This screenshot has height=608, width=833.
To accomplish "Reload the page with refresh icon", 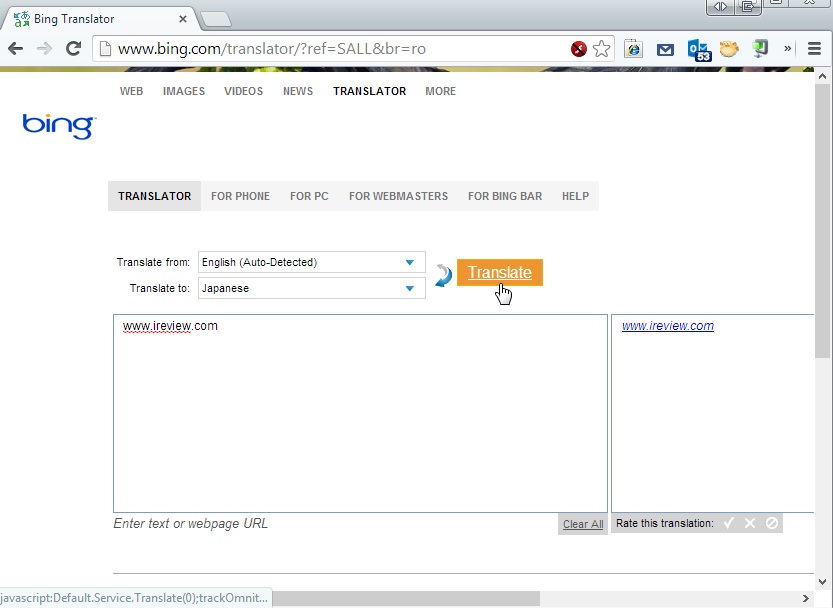I will pos(73,49).
